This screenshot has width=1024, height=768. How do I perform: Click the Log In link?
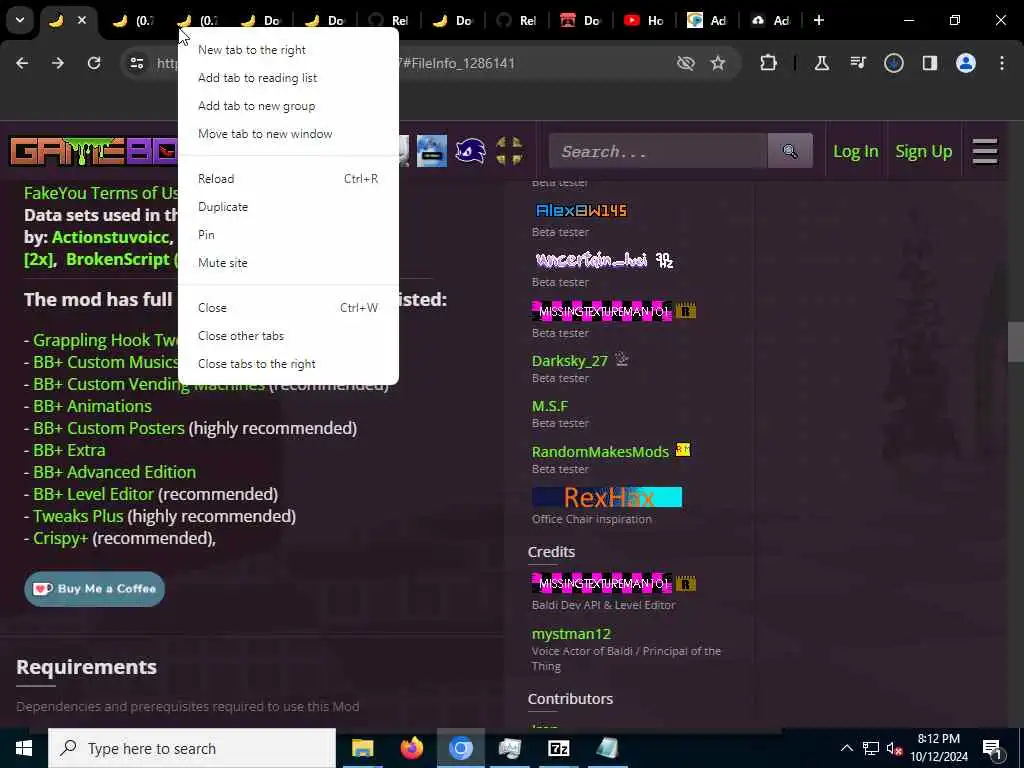(x=856, y=152)
